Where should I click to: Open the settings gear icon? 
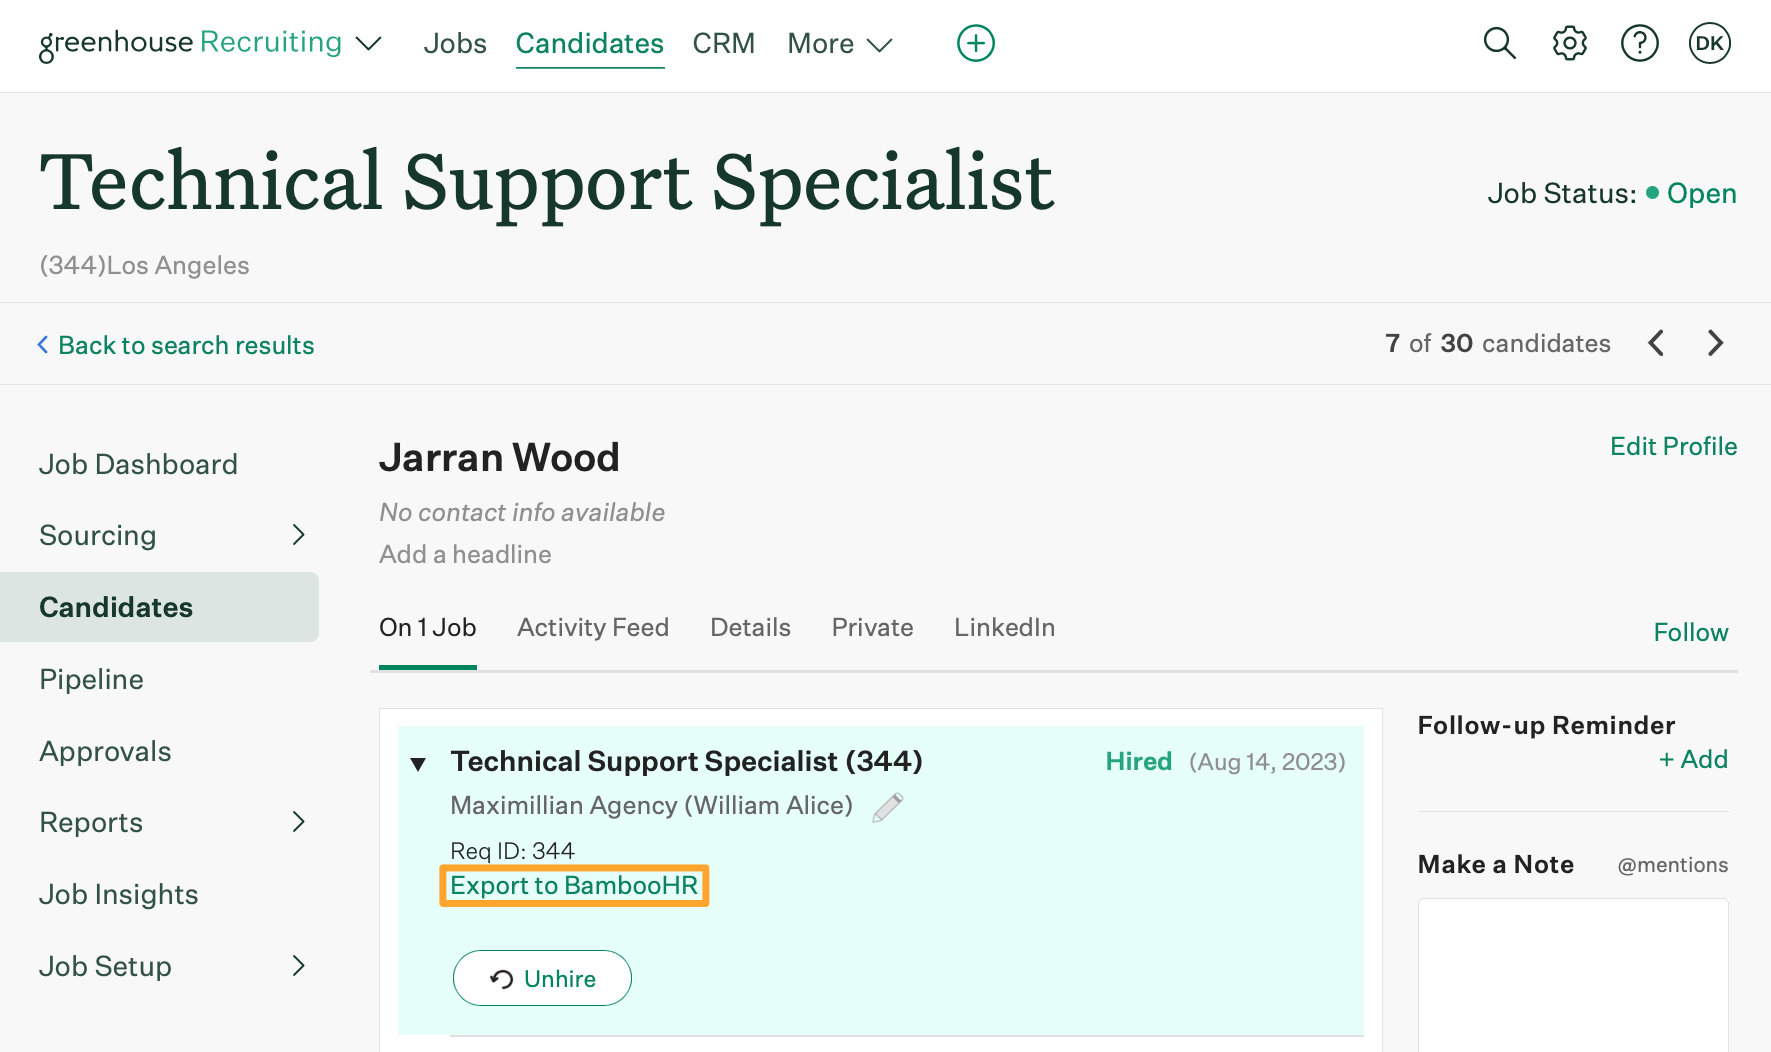(x=1569, y=43)
